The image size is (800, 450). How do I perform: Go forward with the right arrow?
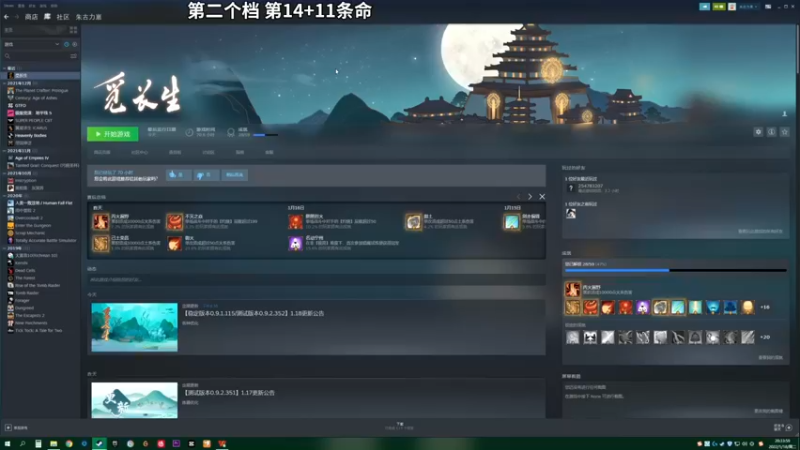tap(16, 17)
